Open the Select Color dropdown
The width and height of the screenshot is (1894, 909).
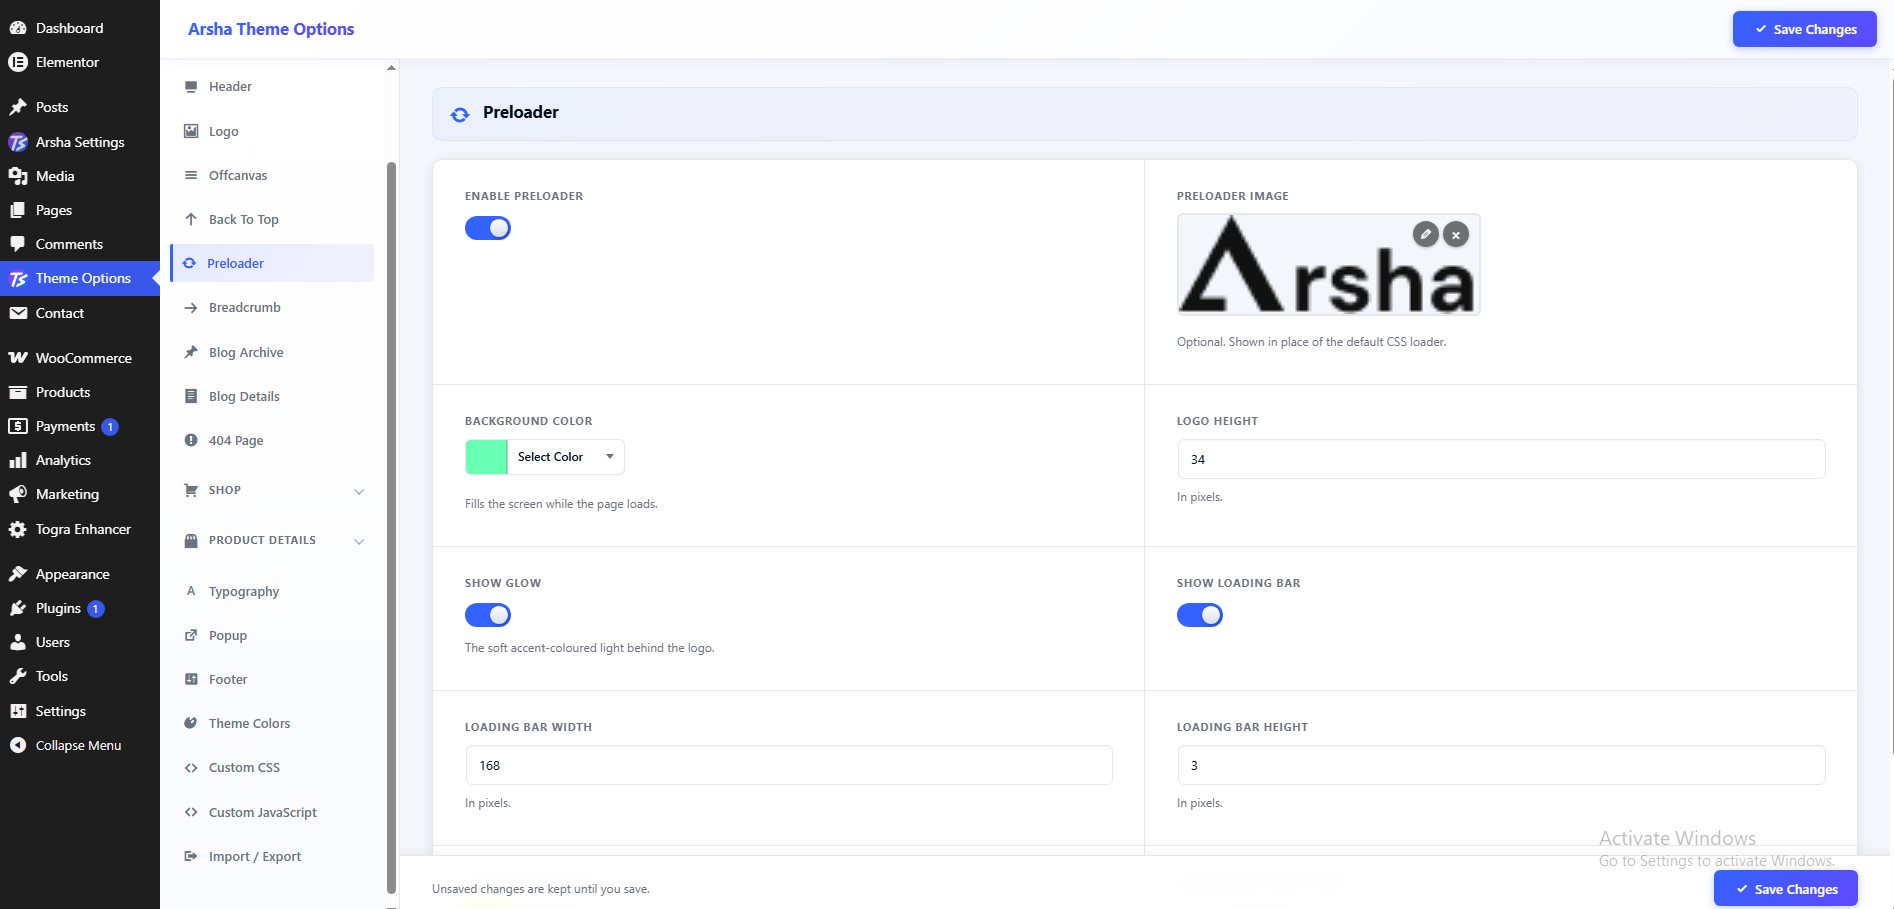tap(566, 457)
